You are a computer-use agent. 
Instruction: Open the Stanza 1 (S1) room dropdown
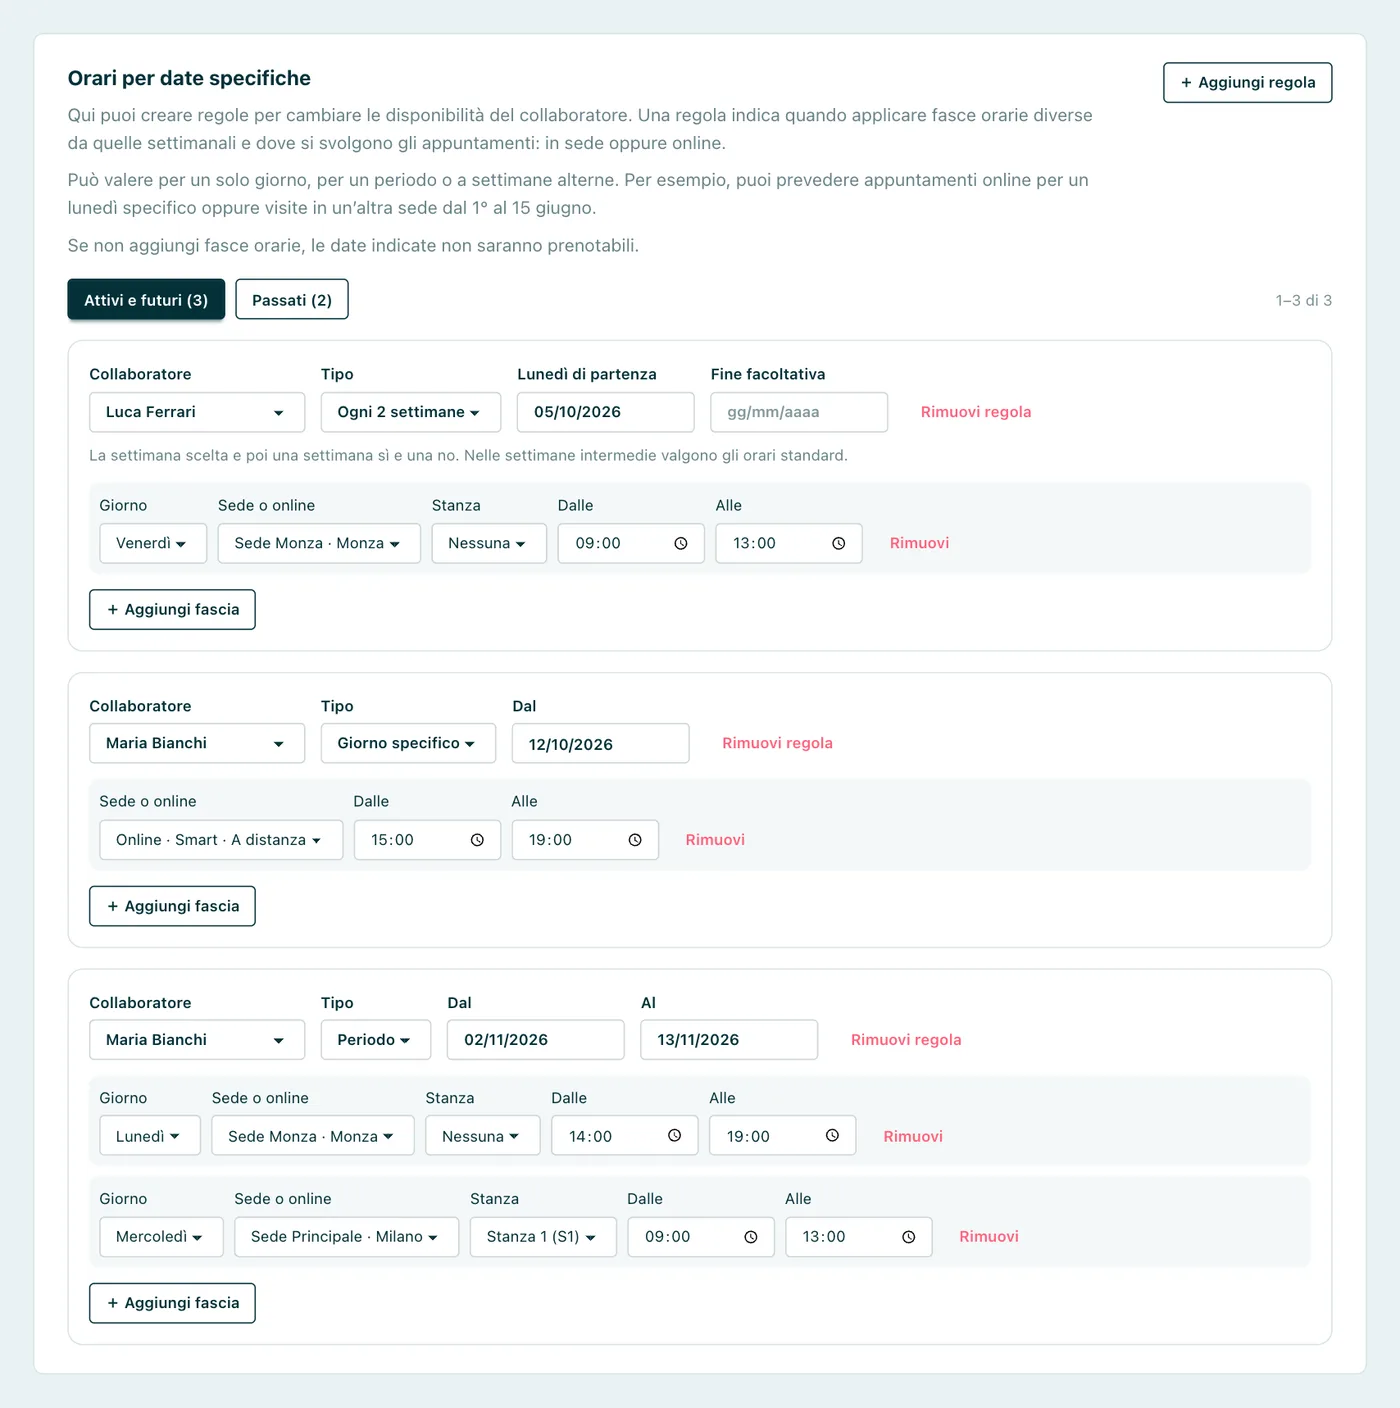pyautogui.click(x=543, y=1237)
